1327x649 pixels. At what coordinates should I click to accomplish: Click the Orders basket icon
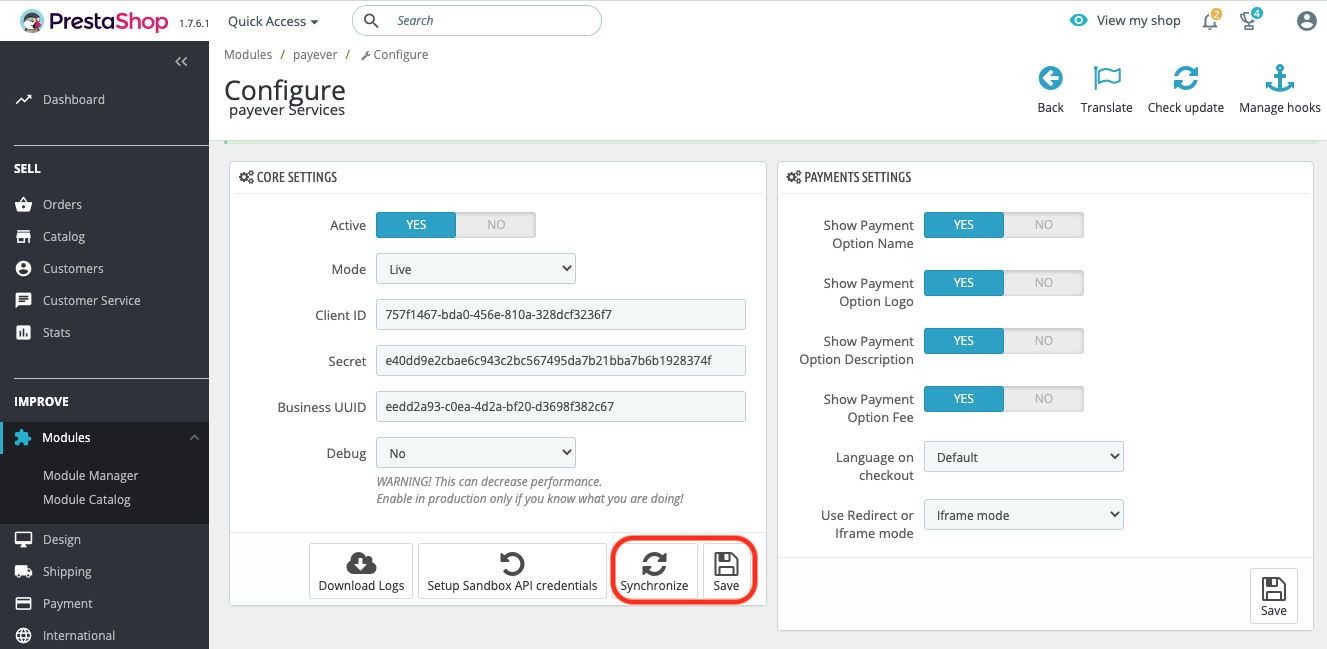tap(23, 205)
